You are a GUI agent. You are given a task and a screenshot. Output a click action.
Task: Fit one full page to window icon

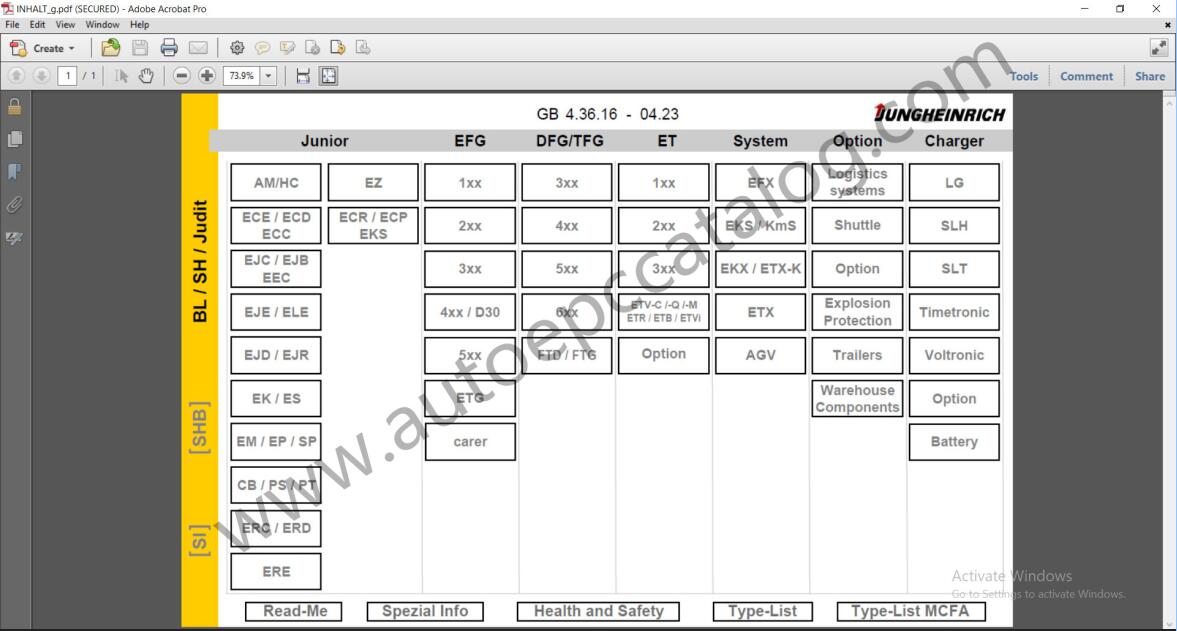pos(329,76)
